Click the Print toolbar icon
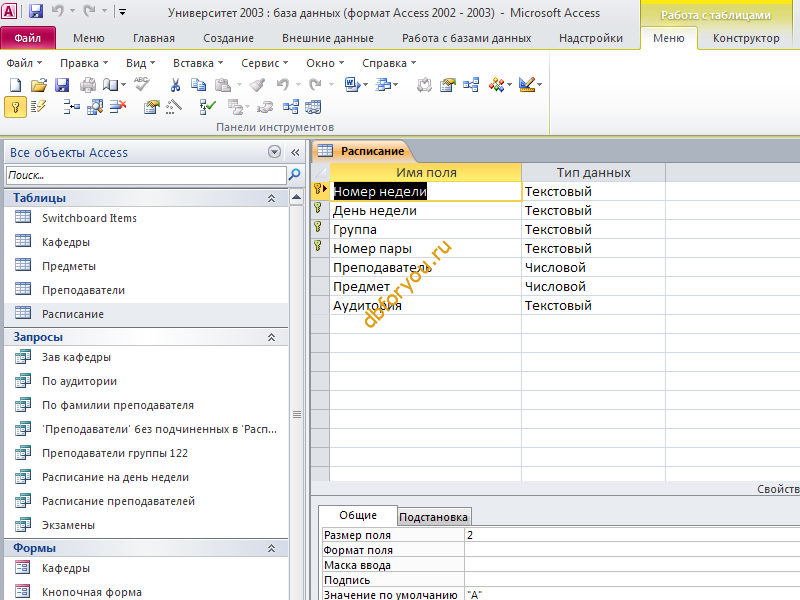The height and width of the screenshot is (600, 800). 88,85
